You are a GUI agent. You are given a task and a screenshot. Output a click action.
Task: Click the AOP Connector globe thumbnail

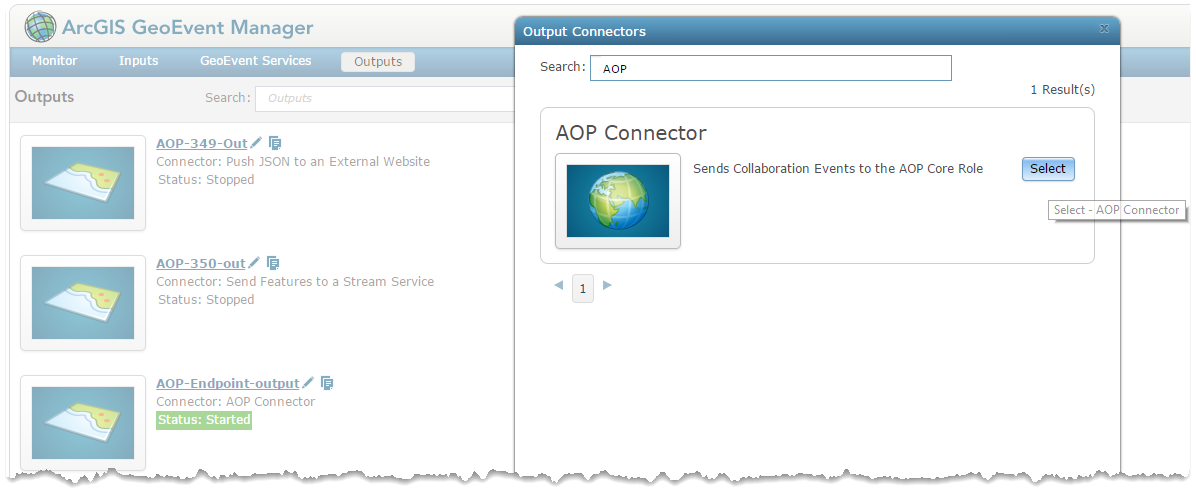[x=618, y=201]
